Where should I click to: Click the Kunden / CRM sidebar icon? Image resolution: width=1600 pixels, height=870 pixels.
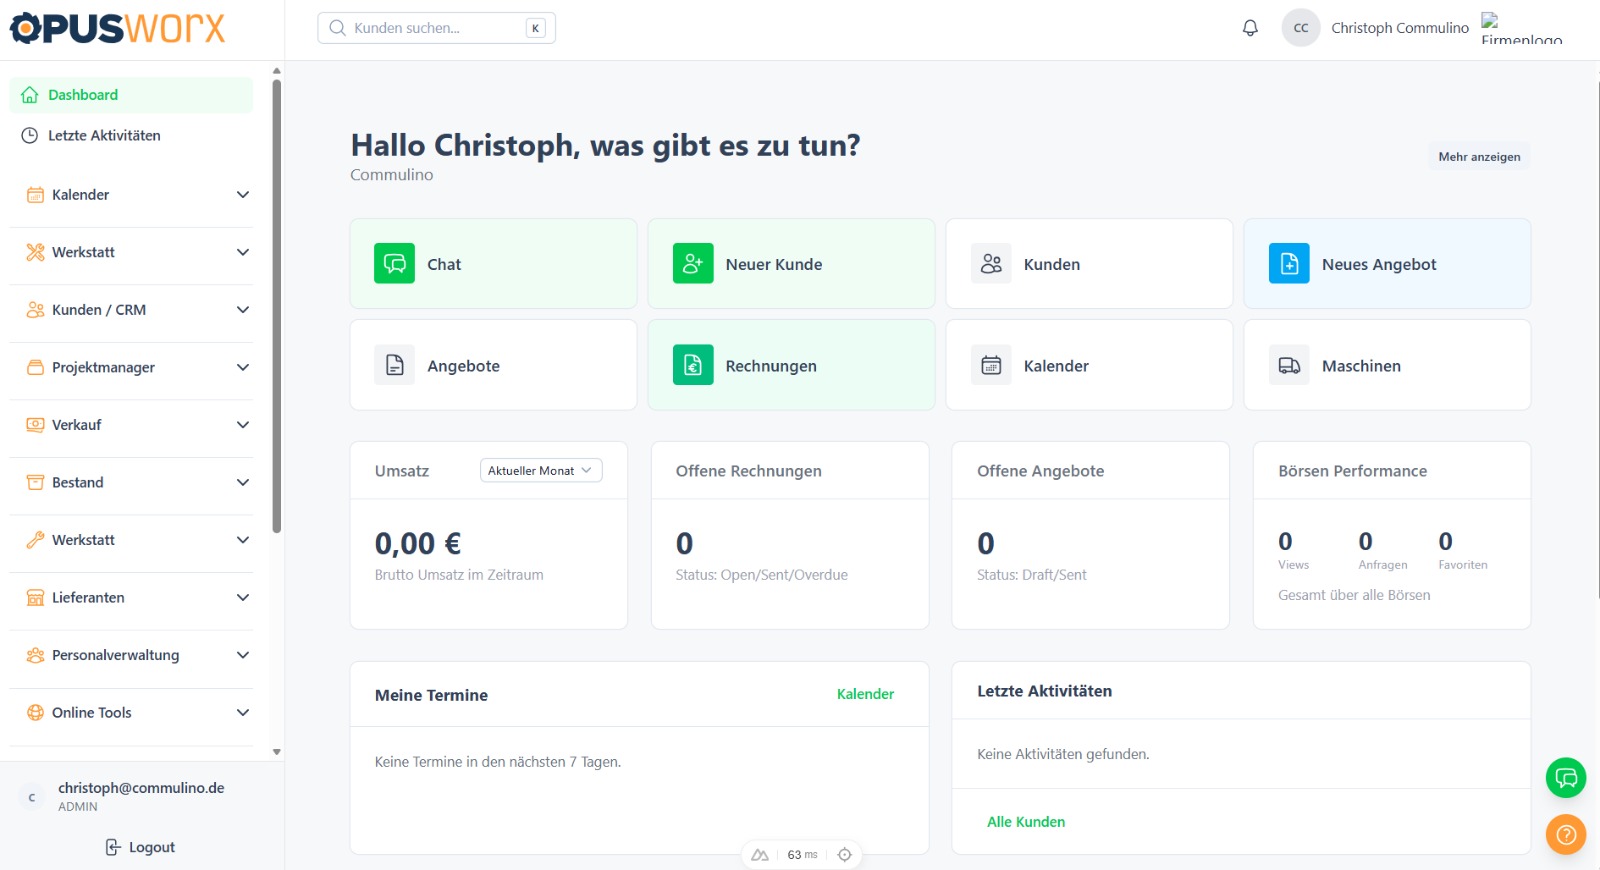tap(35, 310)
